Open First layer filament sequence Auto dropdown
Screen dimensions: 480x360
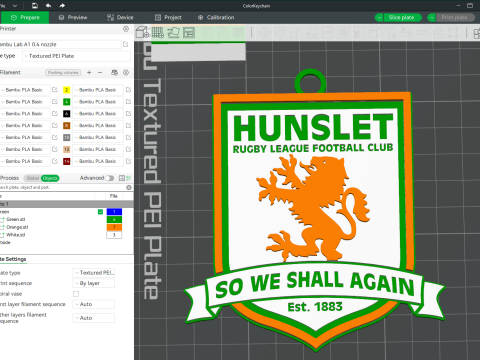click(93, 304)
